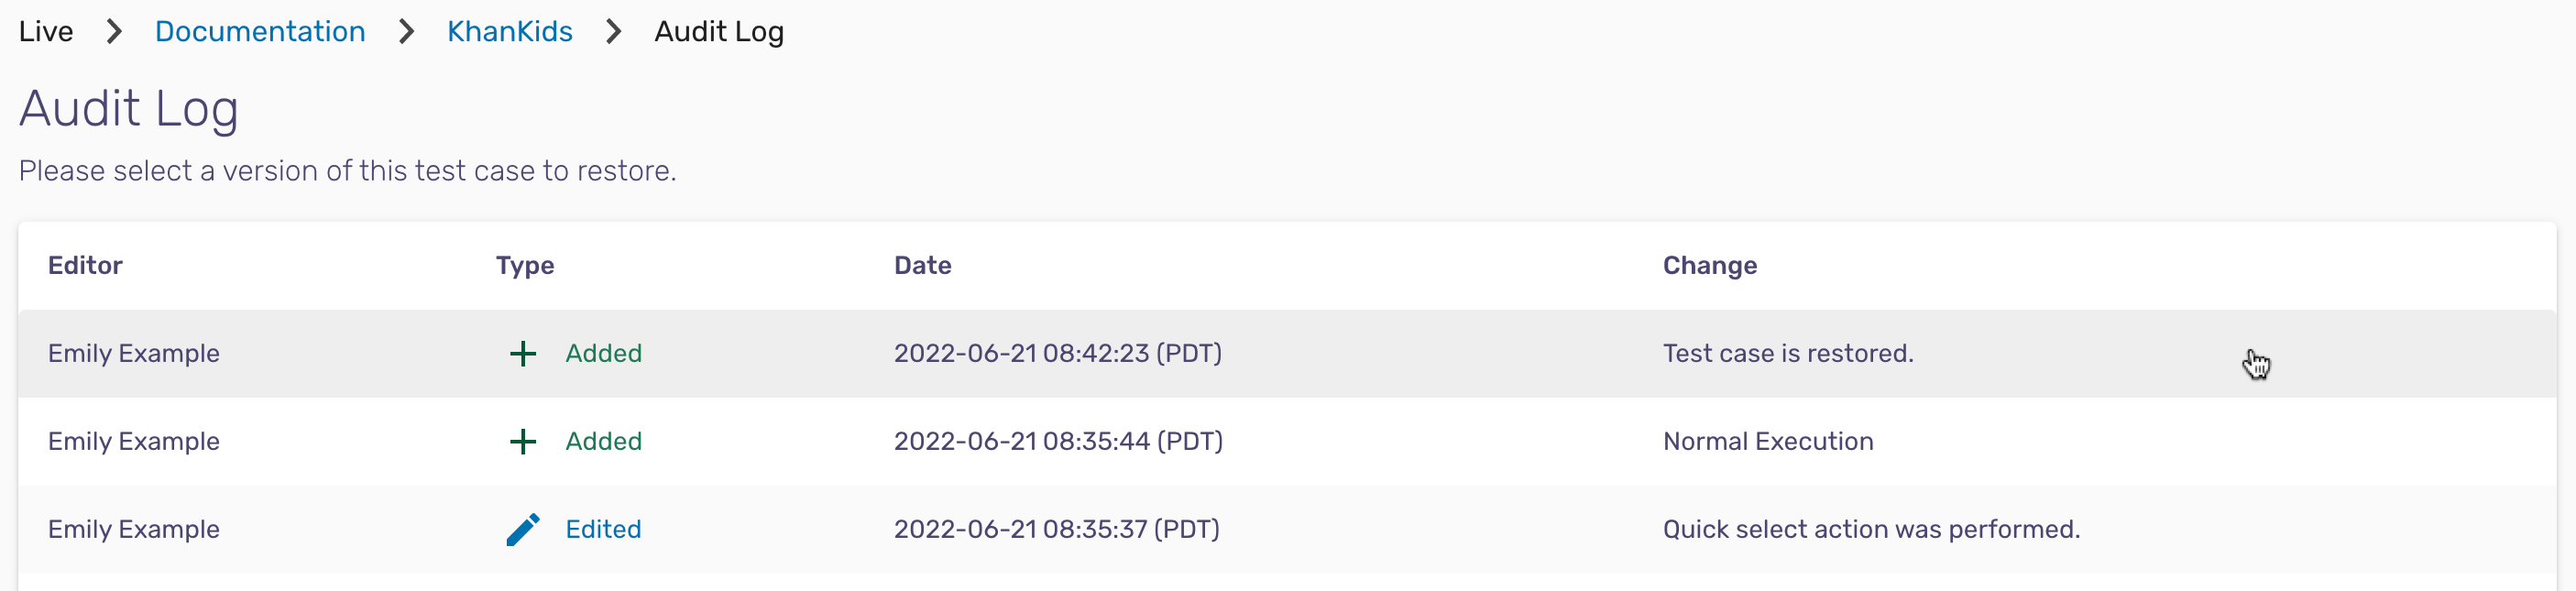Click the Edited type label
The width and height of the screenshot is (2576, 591).
tap(603, 530)
